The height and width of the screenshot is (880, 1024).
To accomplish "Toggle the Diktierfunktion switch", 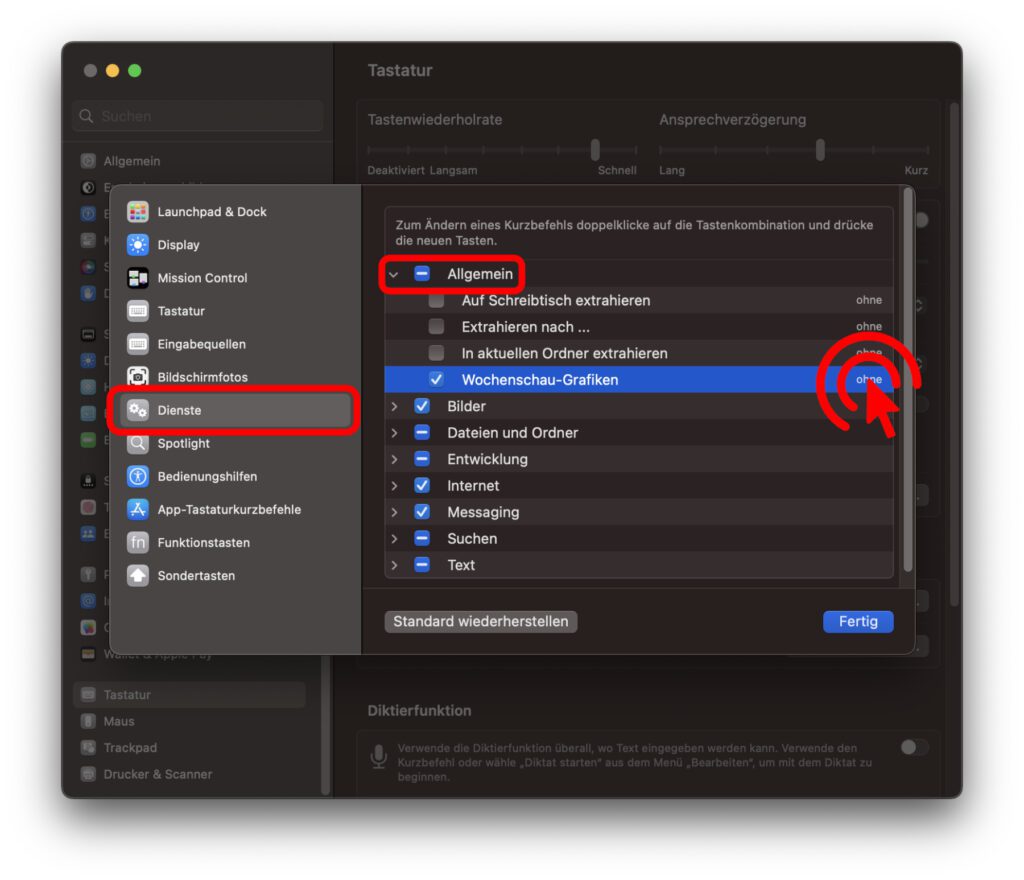I will [x=913, y=747].
